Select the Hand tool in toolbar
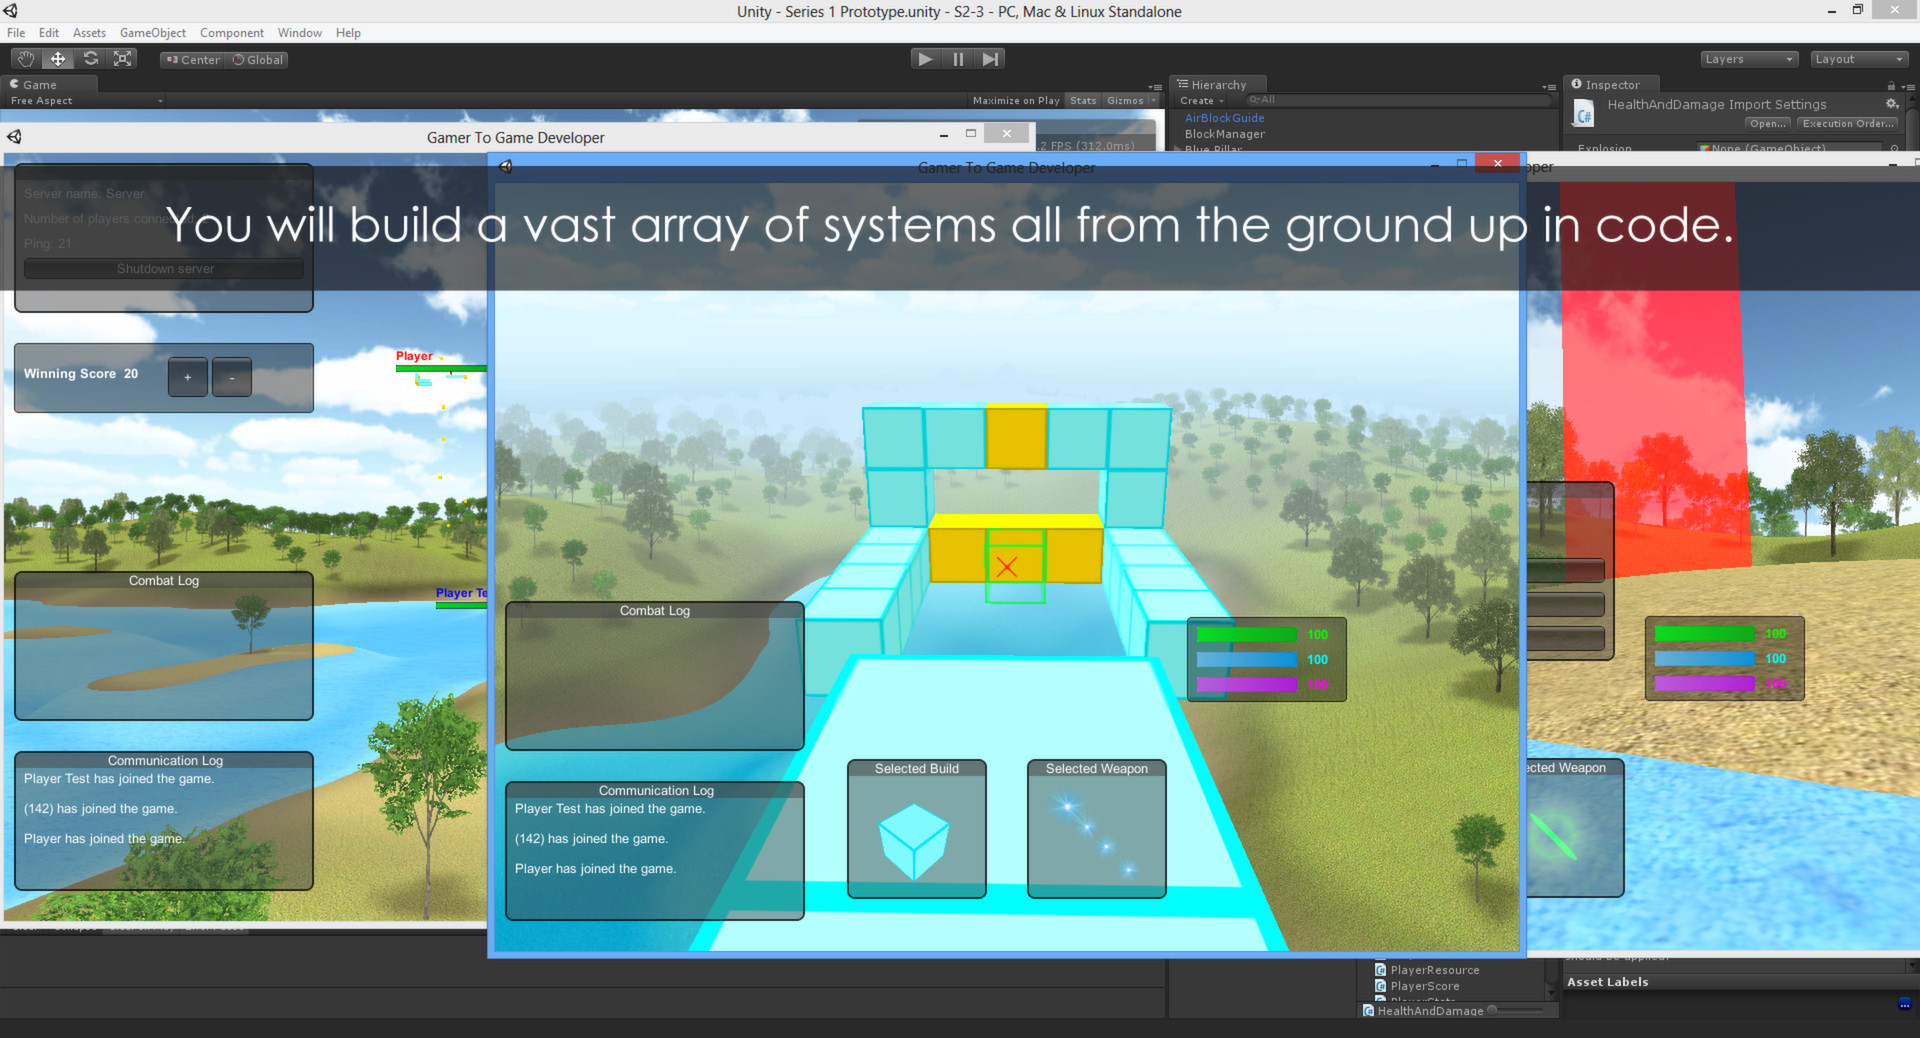This screenshot has height=1038, width=1920. click(25, 59)
